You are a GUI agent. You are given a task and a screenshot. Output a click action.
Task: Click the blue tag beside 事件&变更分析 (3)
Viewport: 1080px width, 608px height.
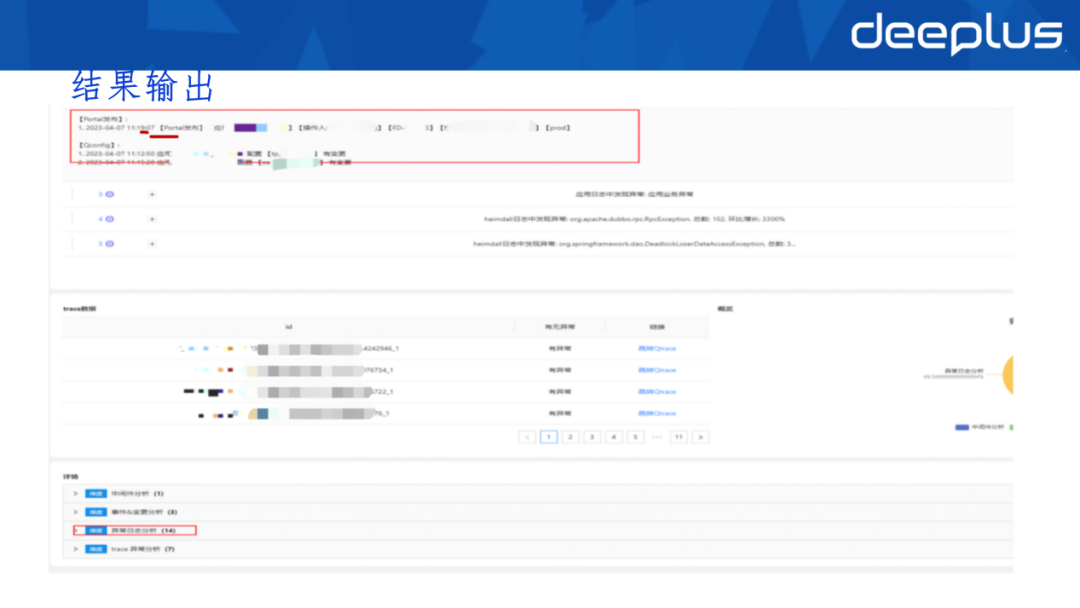96,512
